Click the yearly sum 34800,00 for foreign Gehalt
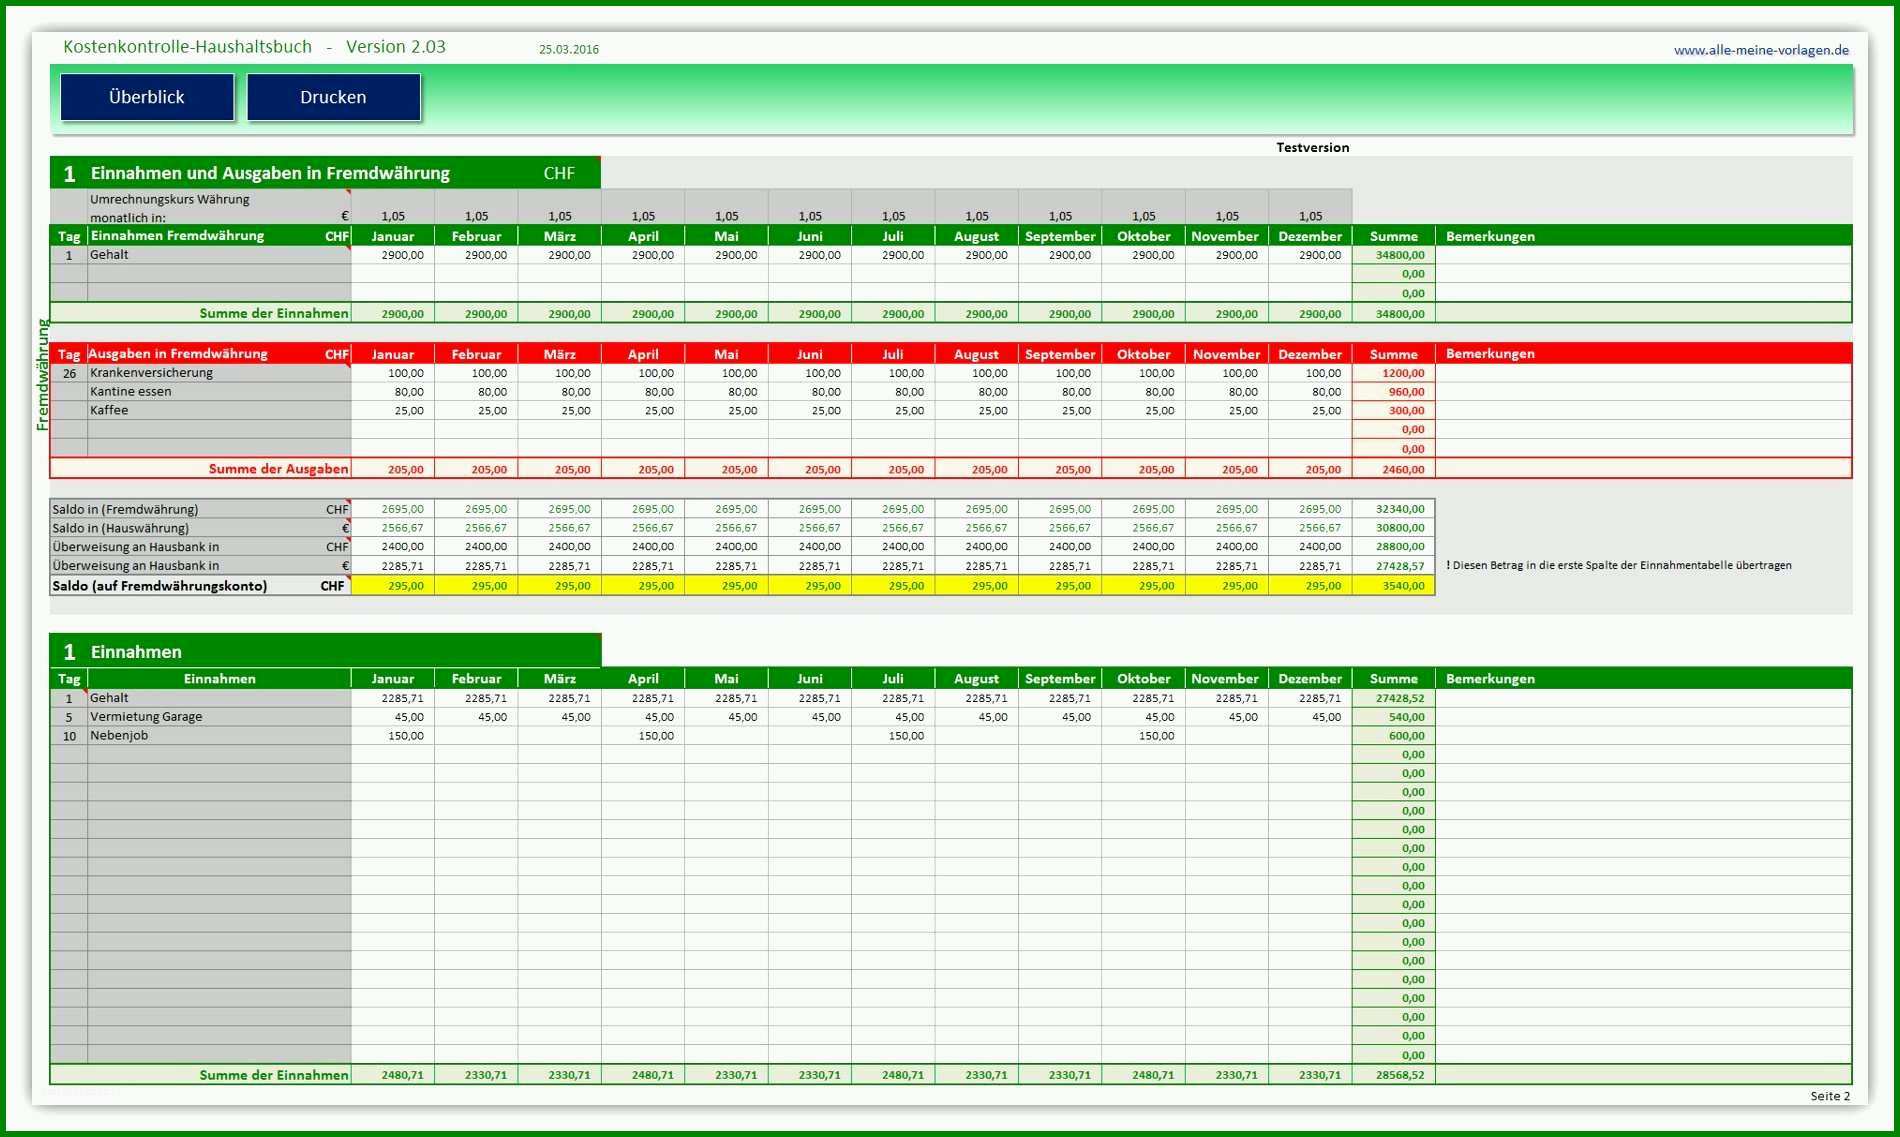 click(1393, 255)
